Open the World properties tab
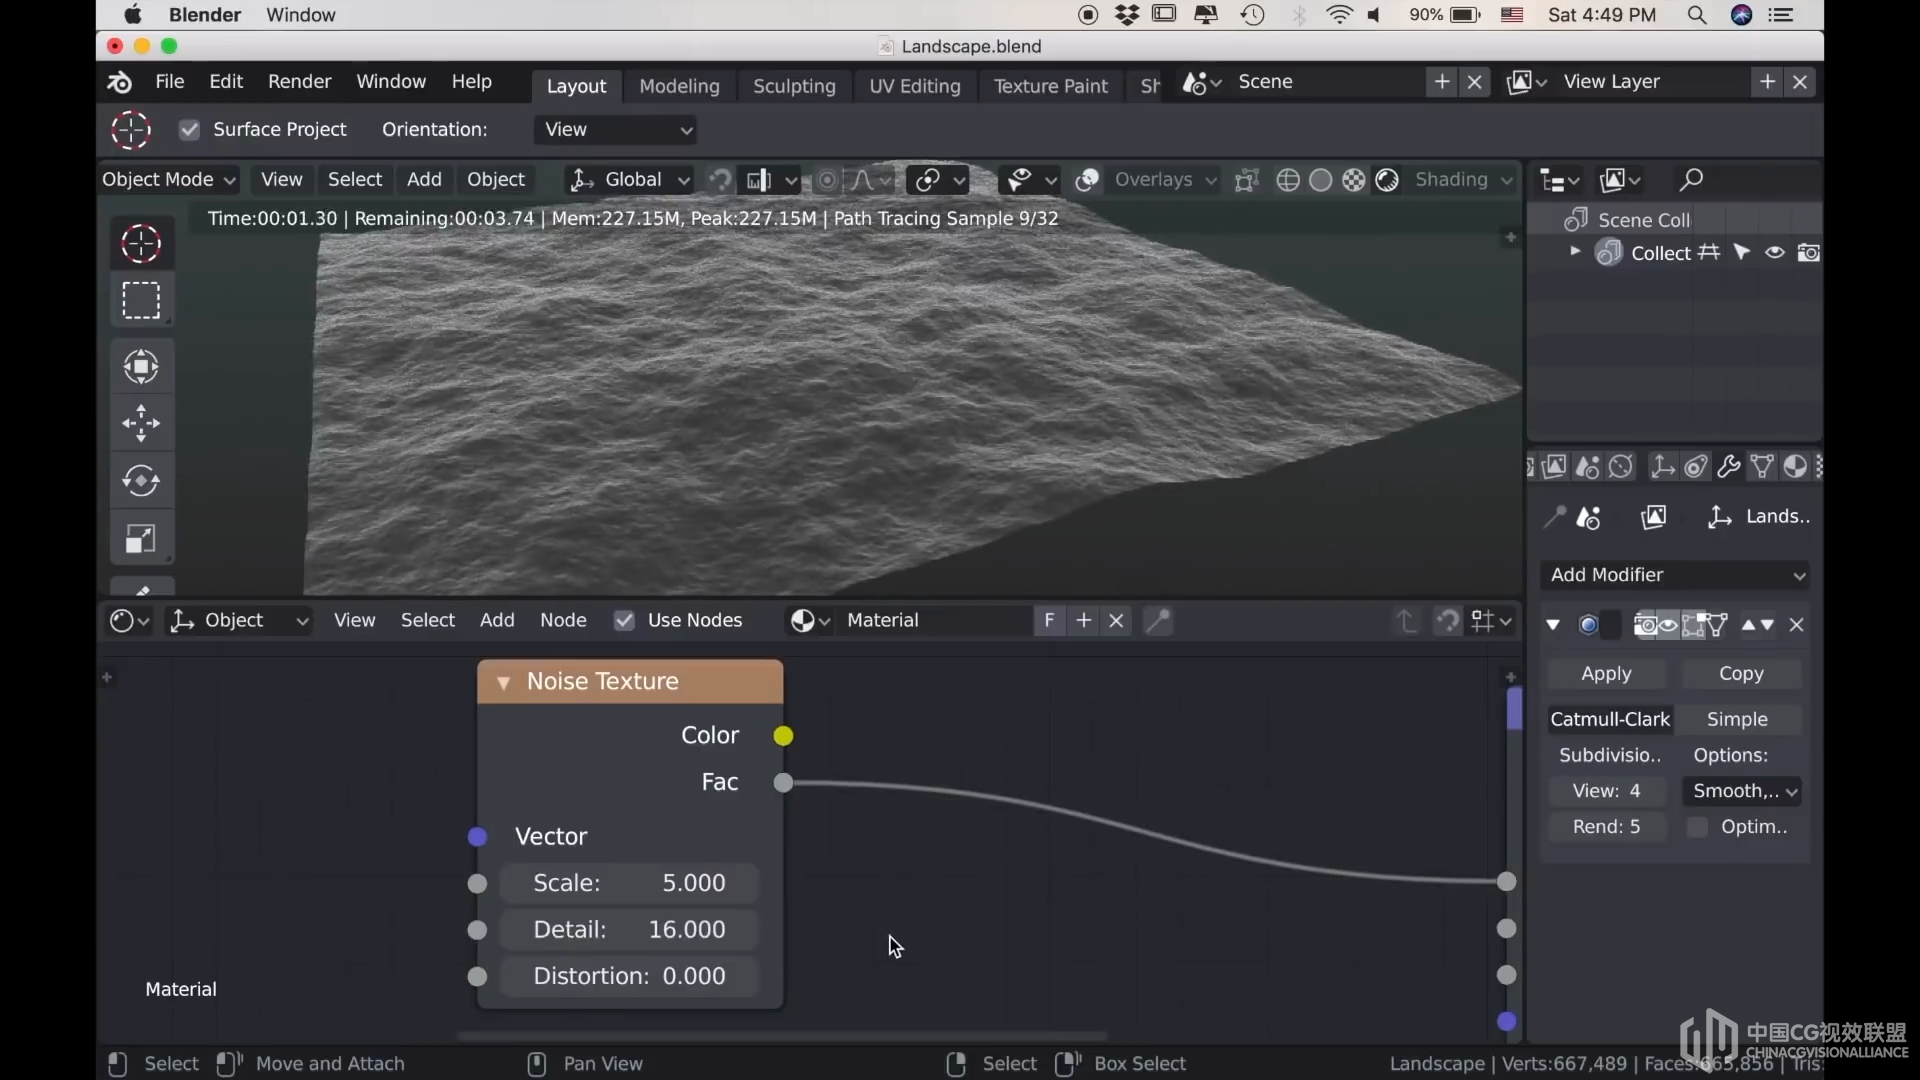 pos(1621,466)
